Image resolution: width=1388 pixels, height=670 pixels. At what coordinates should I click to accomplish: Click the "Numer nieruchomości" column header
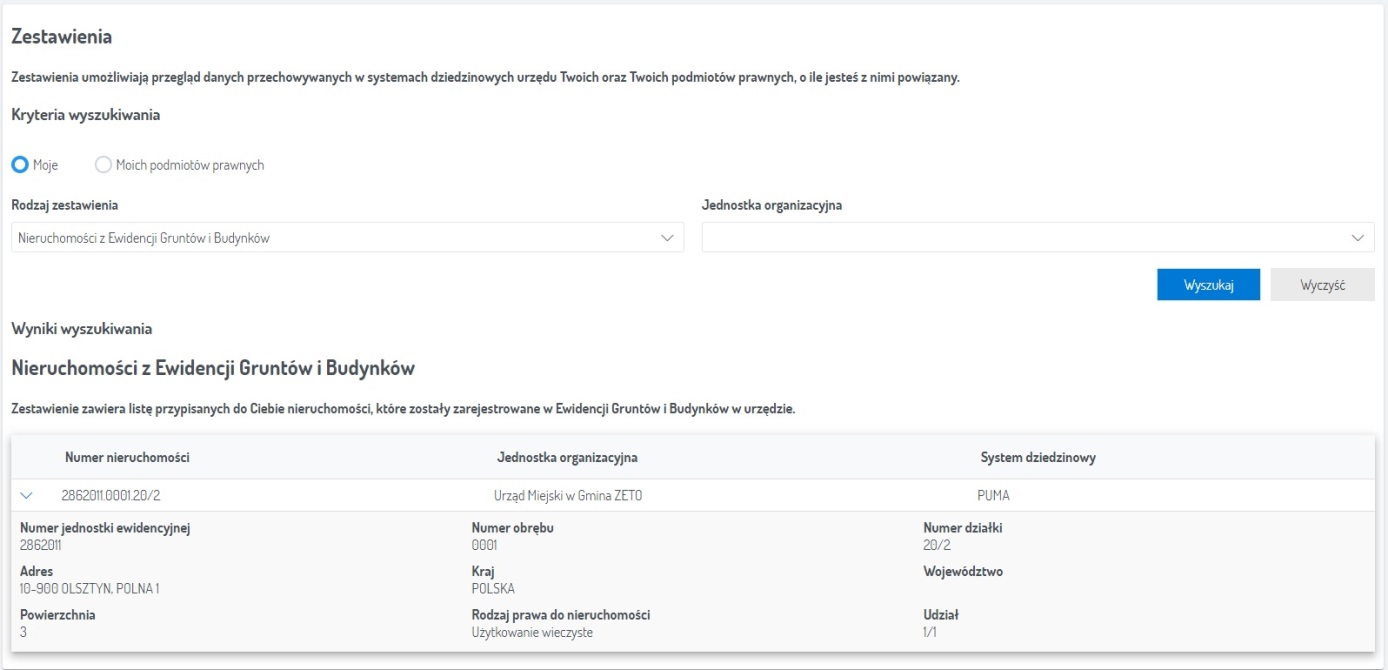(127, 458)
